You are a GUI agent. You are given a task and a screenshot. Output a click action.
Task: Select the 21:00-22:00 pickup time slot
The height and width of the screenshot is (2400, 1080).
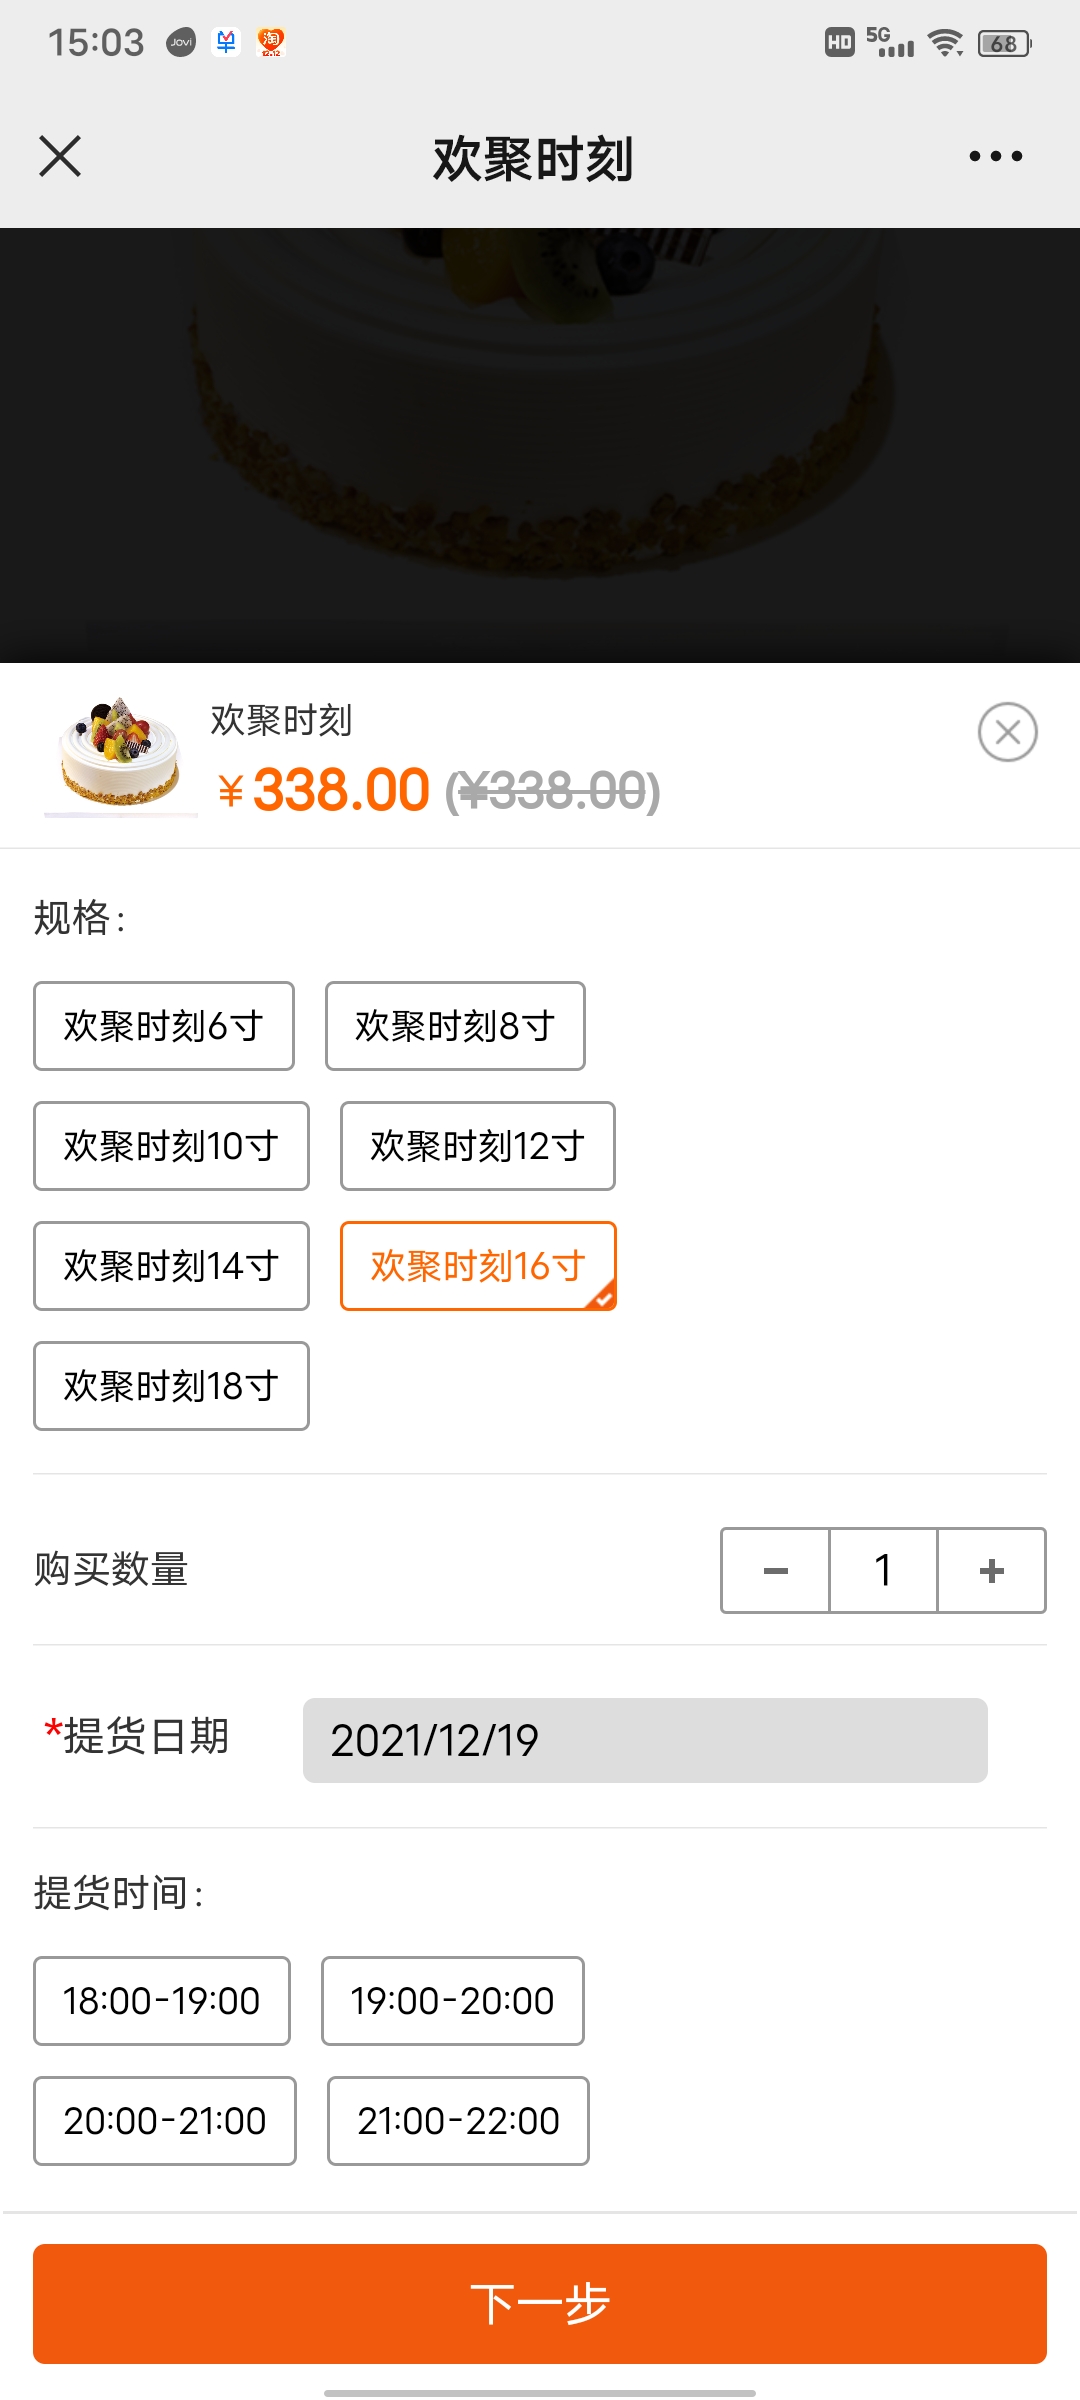pos(458,2121)
